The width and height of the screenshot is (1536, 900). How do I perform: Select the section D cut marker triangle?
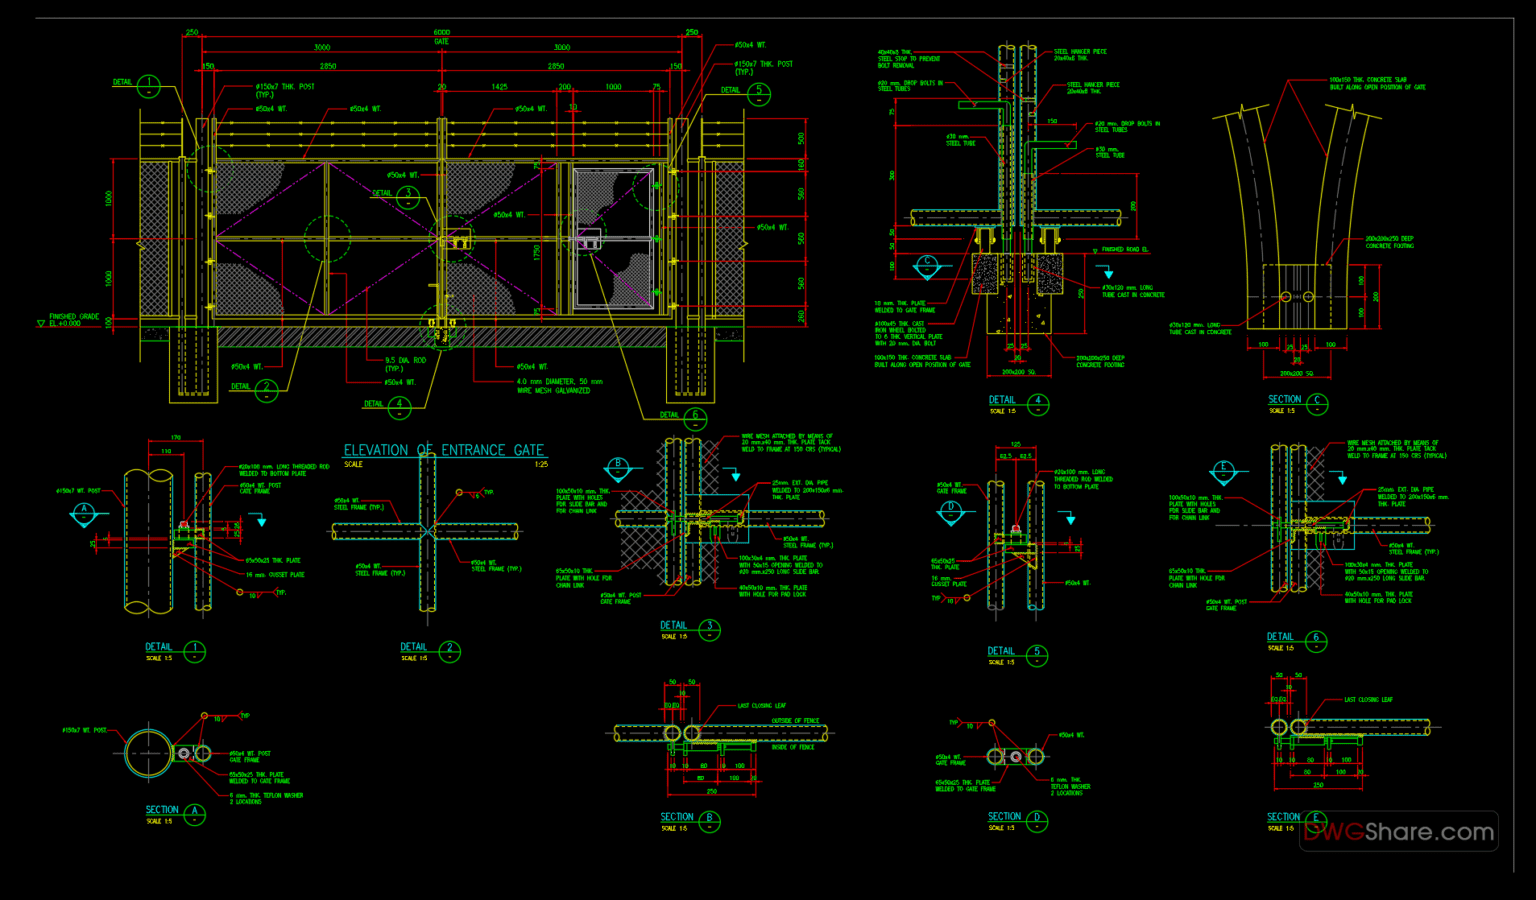coord(951,512)
